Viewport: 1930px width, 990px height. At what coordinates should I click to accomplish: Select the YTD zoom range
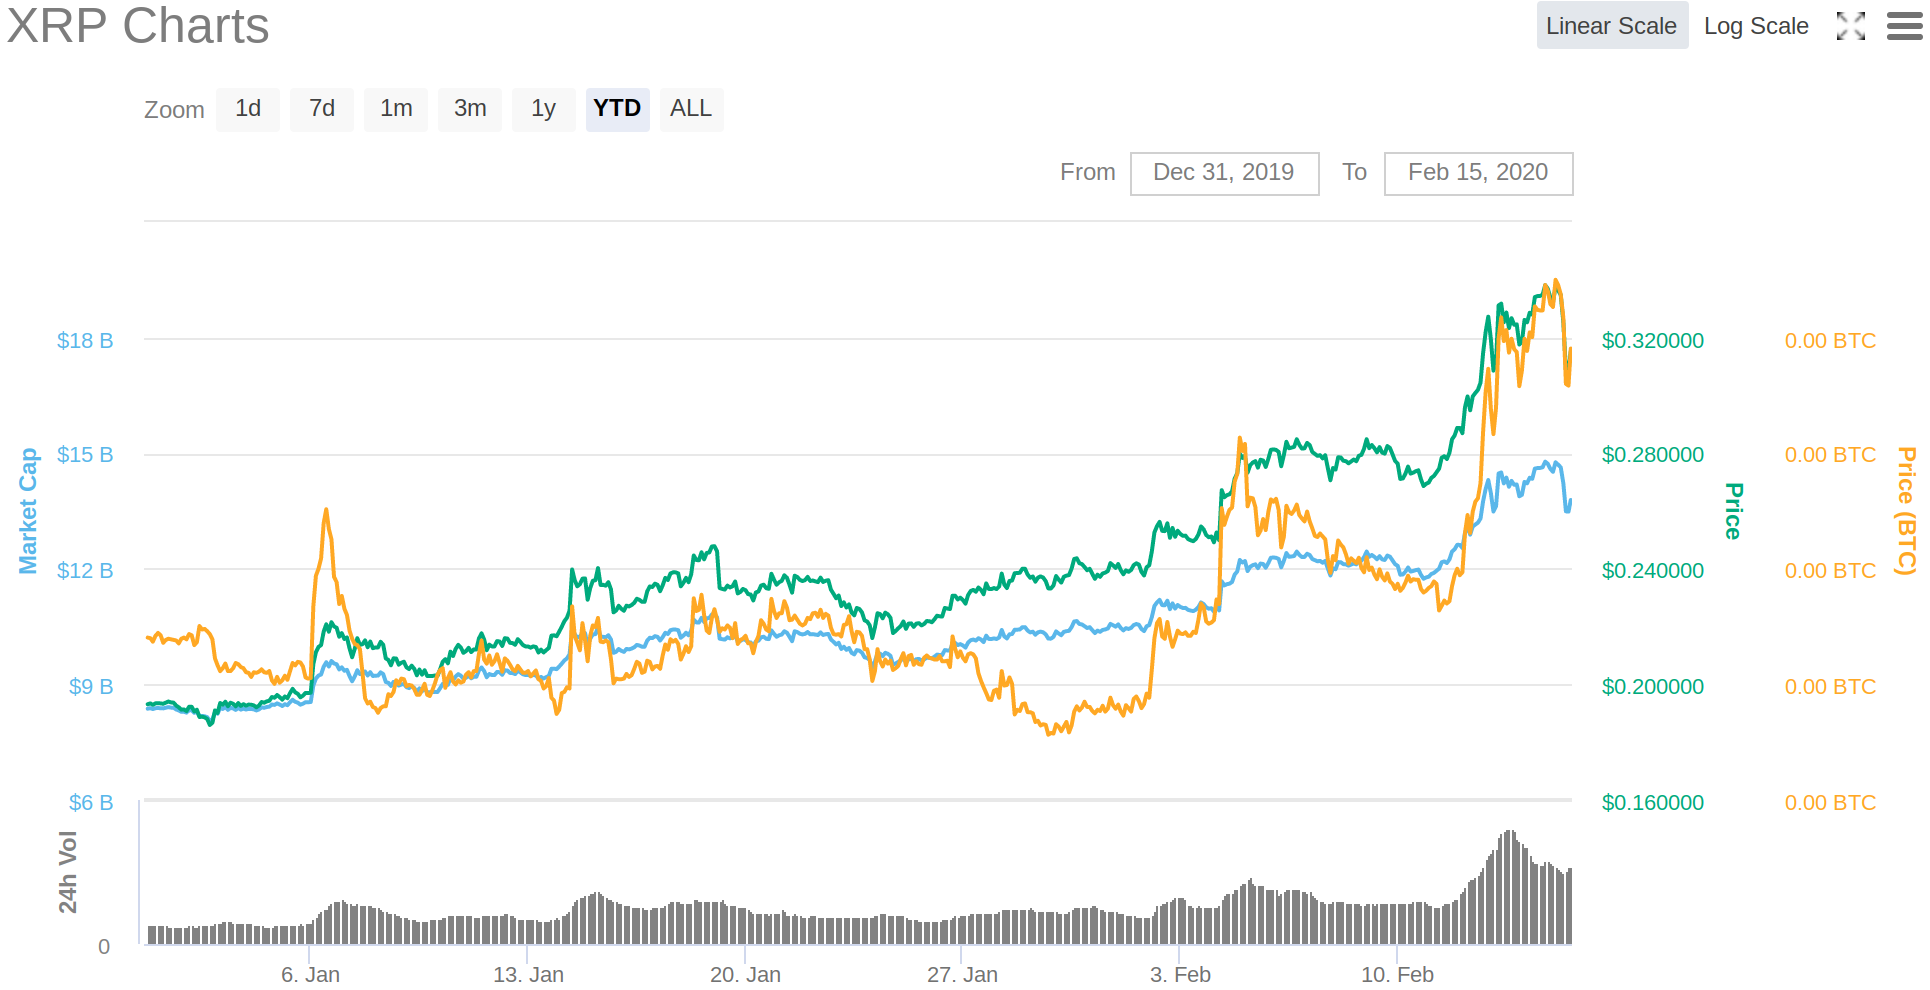[x=617, y=109]
